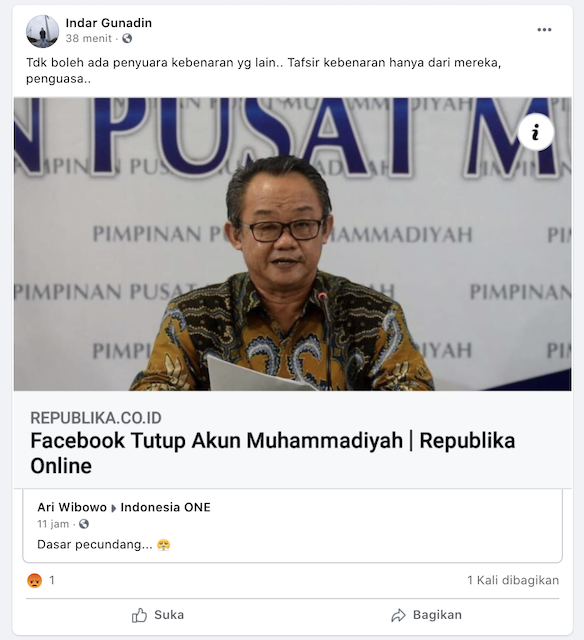Click the 11 jam timestamp
This screenshot has width=584, height=640.
tap(53, 524)
